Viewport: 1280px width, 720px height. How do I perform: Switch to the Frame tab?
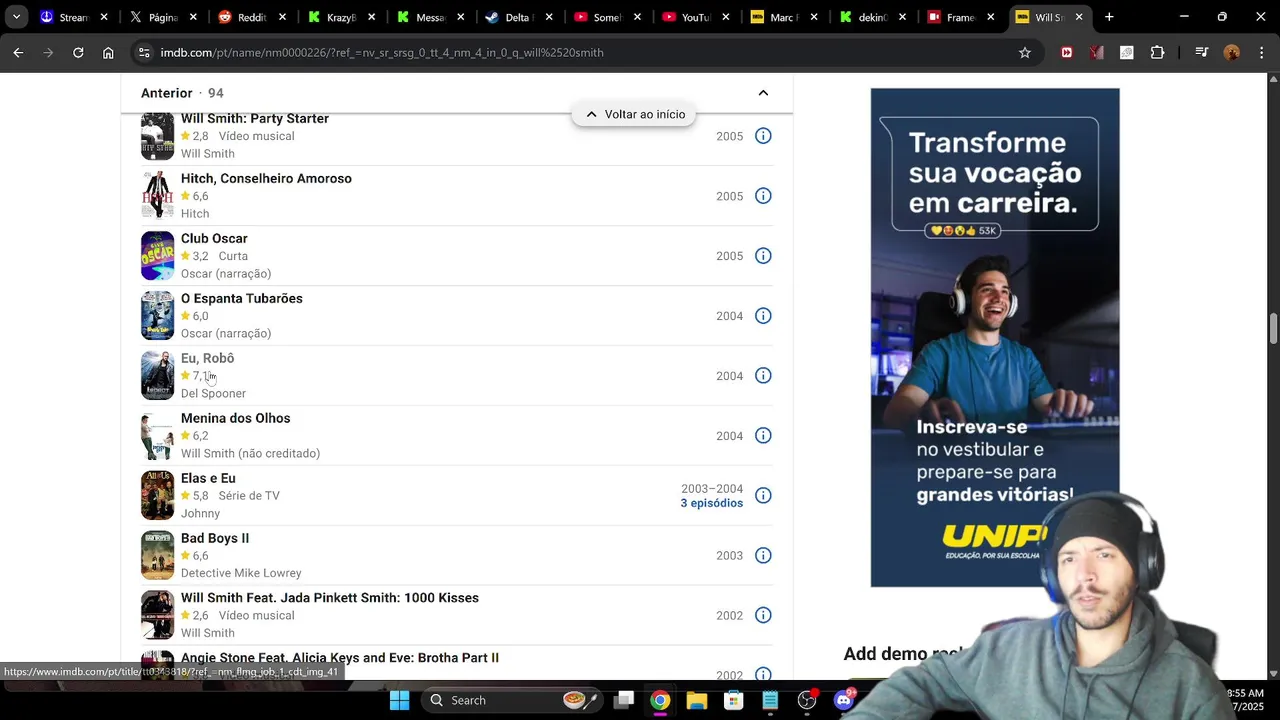coord(959,17)
